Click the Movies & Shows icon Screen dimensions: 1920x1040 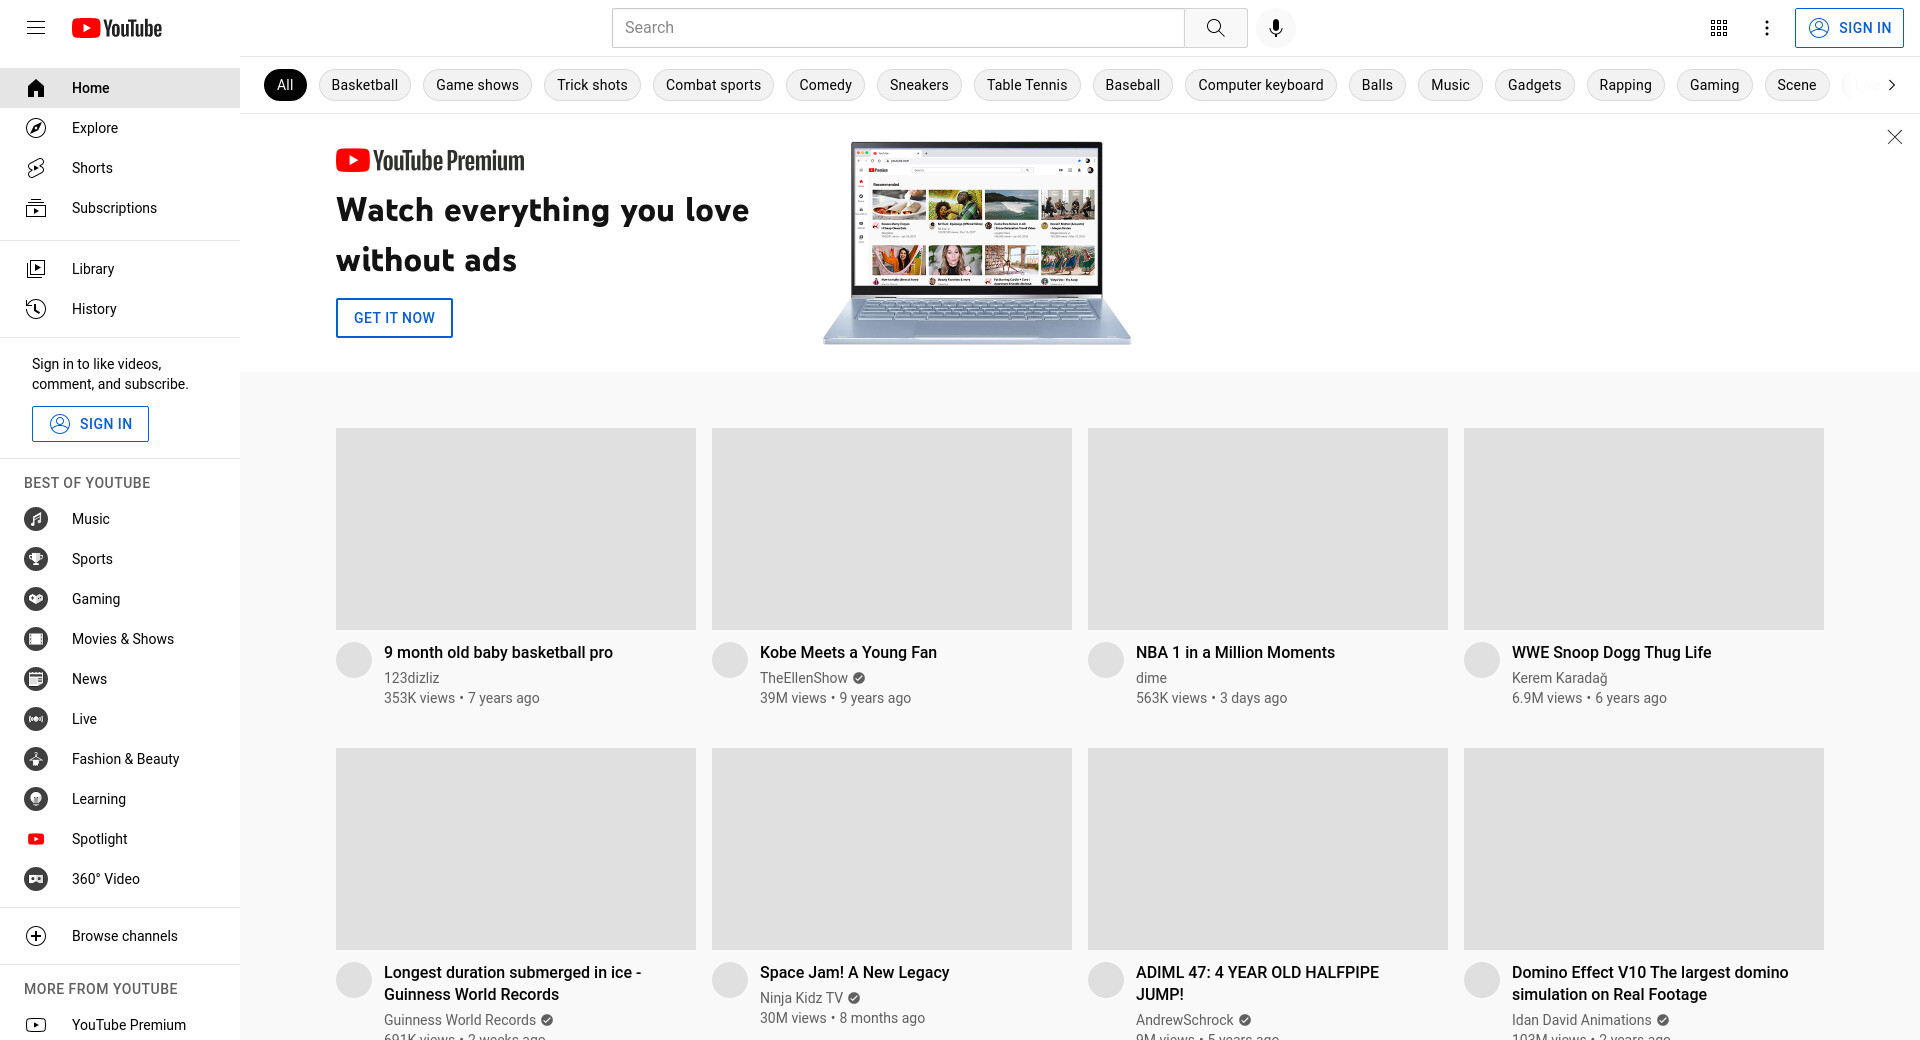[x=36, y=639]
